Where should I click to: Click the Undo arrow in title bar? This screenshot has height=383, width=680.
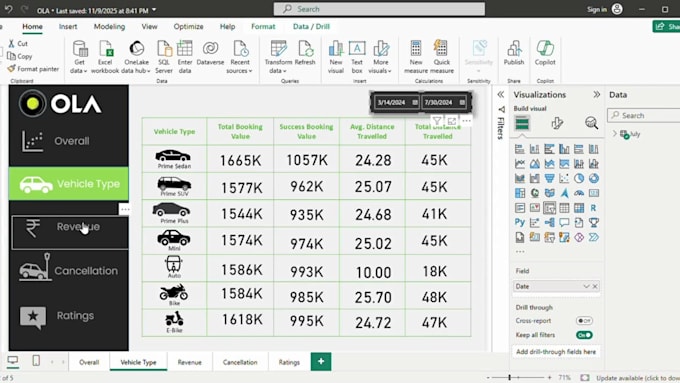[x=9, y=9]
